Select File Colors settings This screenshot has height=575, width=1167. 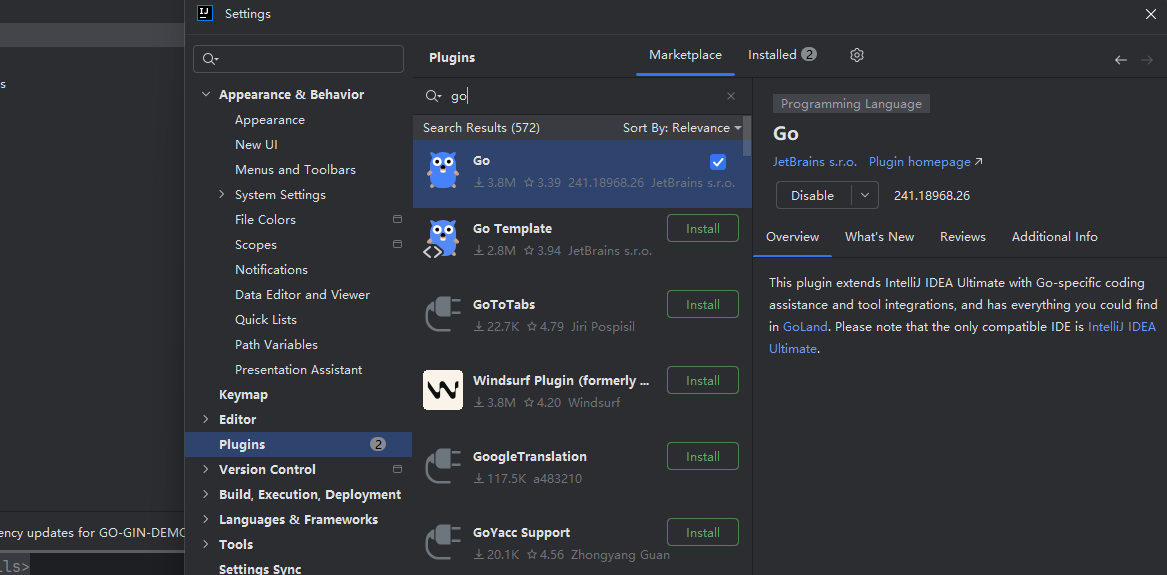266,219
